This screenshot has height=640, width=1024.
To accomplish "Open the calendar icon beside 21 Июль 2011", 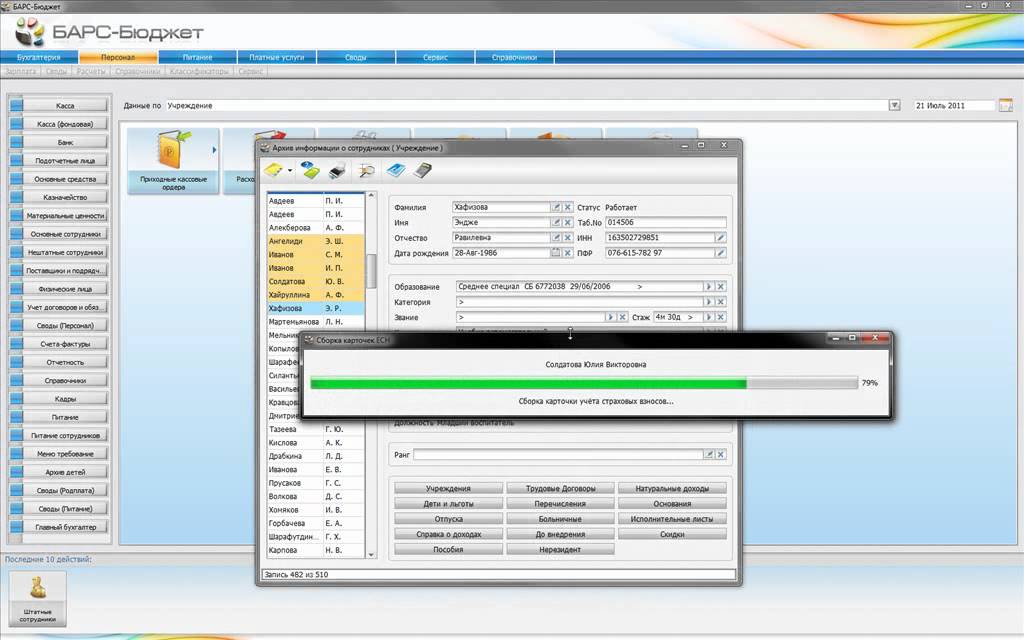I will (1006, 105).
